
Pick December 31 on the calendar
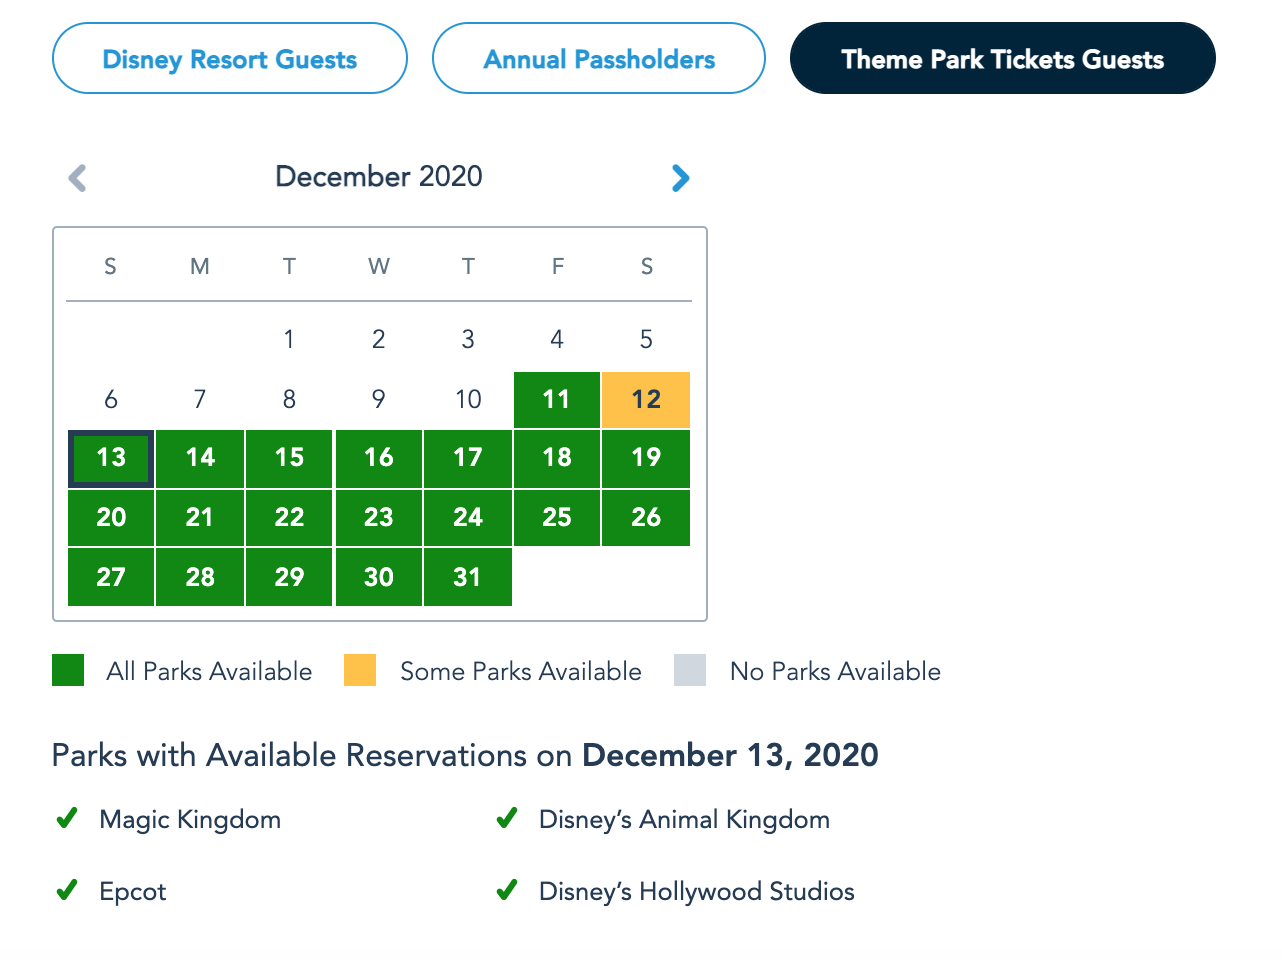[x=467, y=577]
